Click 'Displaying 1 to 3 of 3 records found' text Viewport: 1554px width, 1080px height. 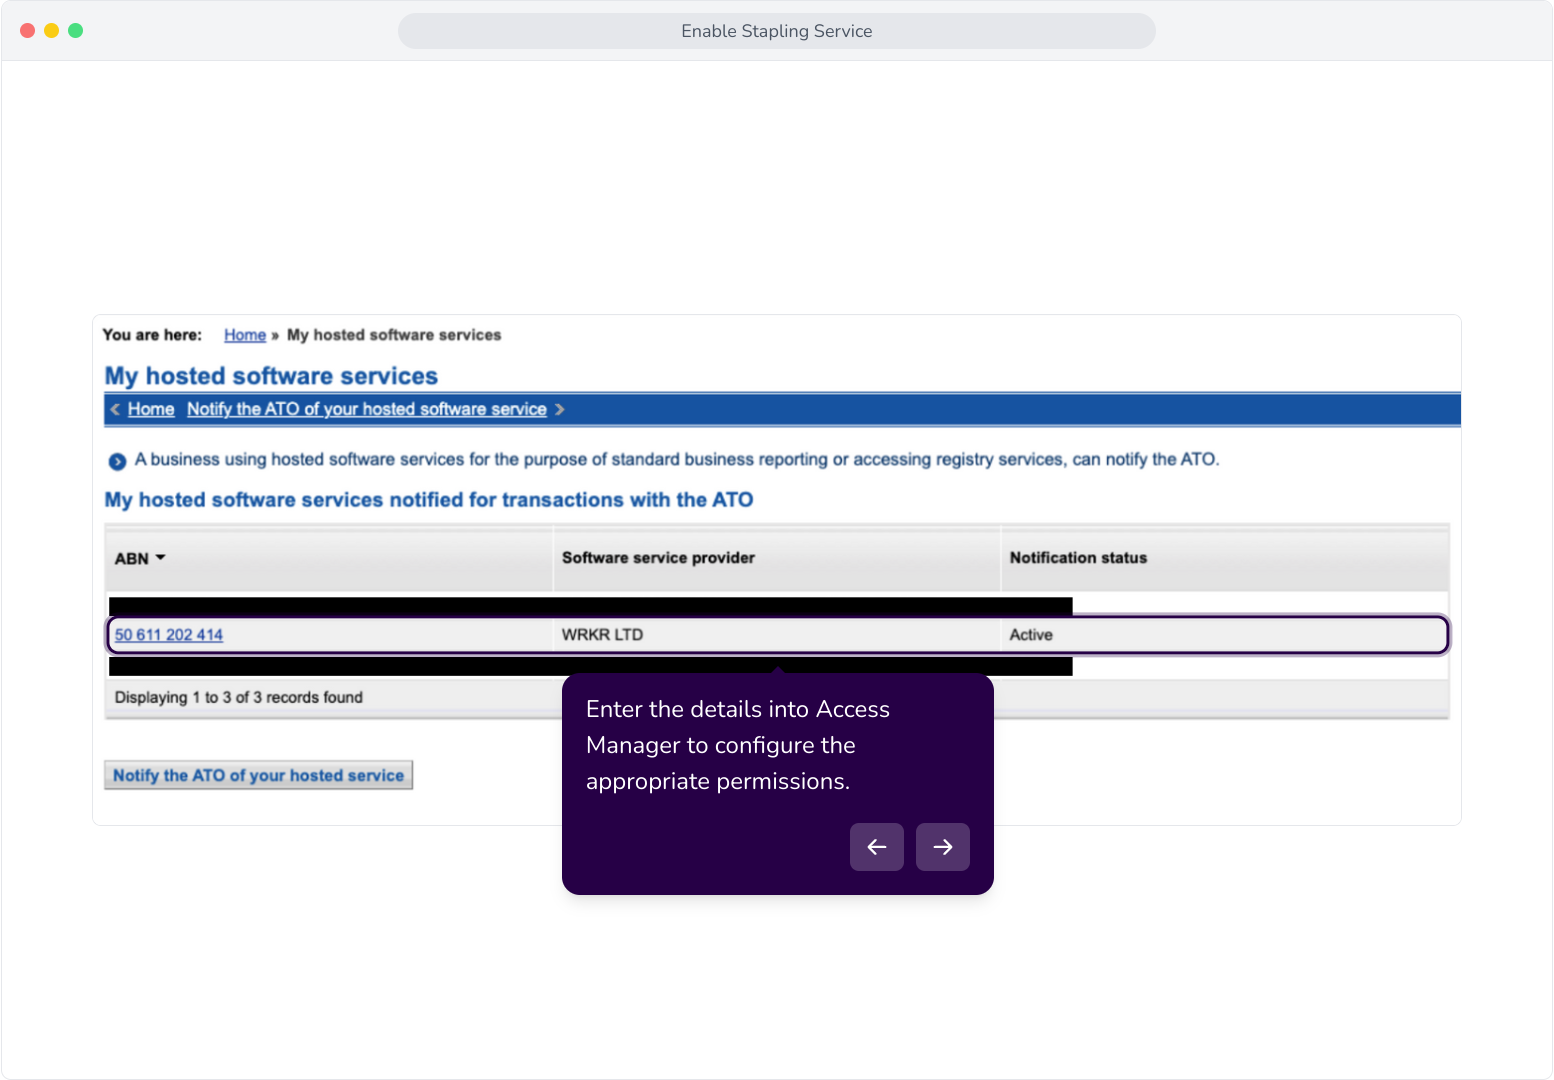tap(239, 698)
